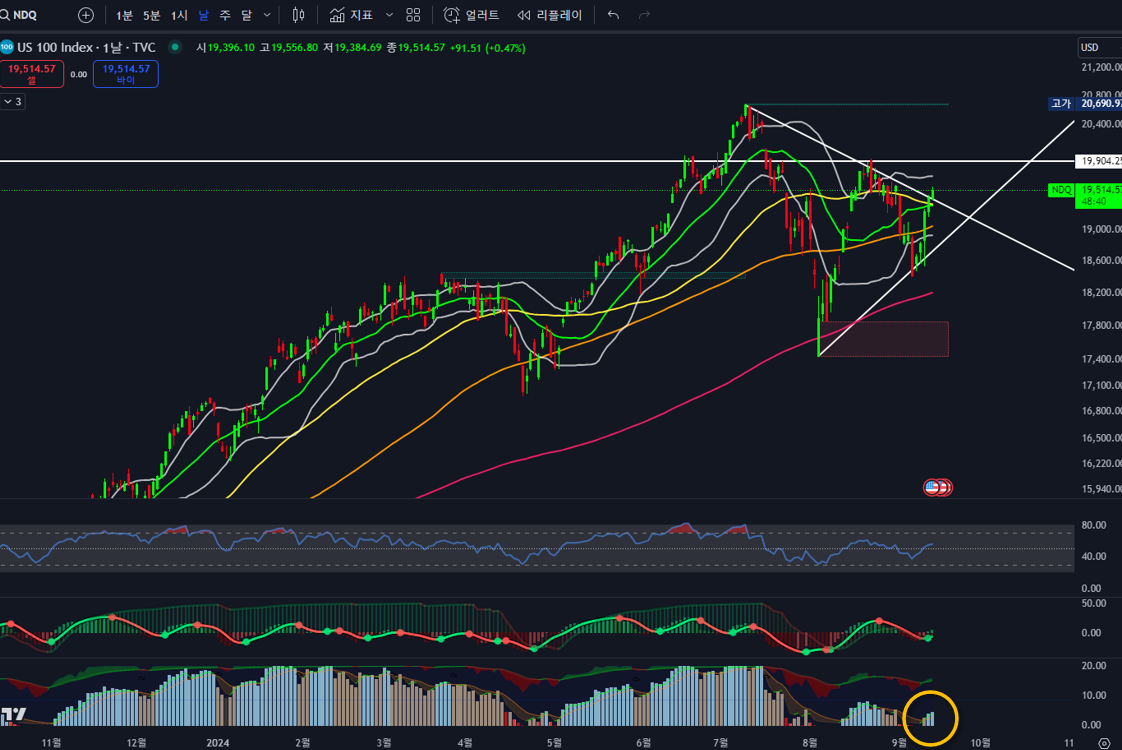The width and height of the screenshot is (1122, 750).
Task: Open the 지표 indicators dialog
Action: (x=351, y=15)
